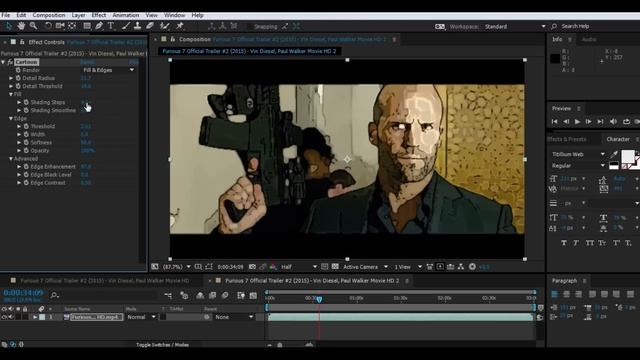Collapse the Fill group

11,94
